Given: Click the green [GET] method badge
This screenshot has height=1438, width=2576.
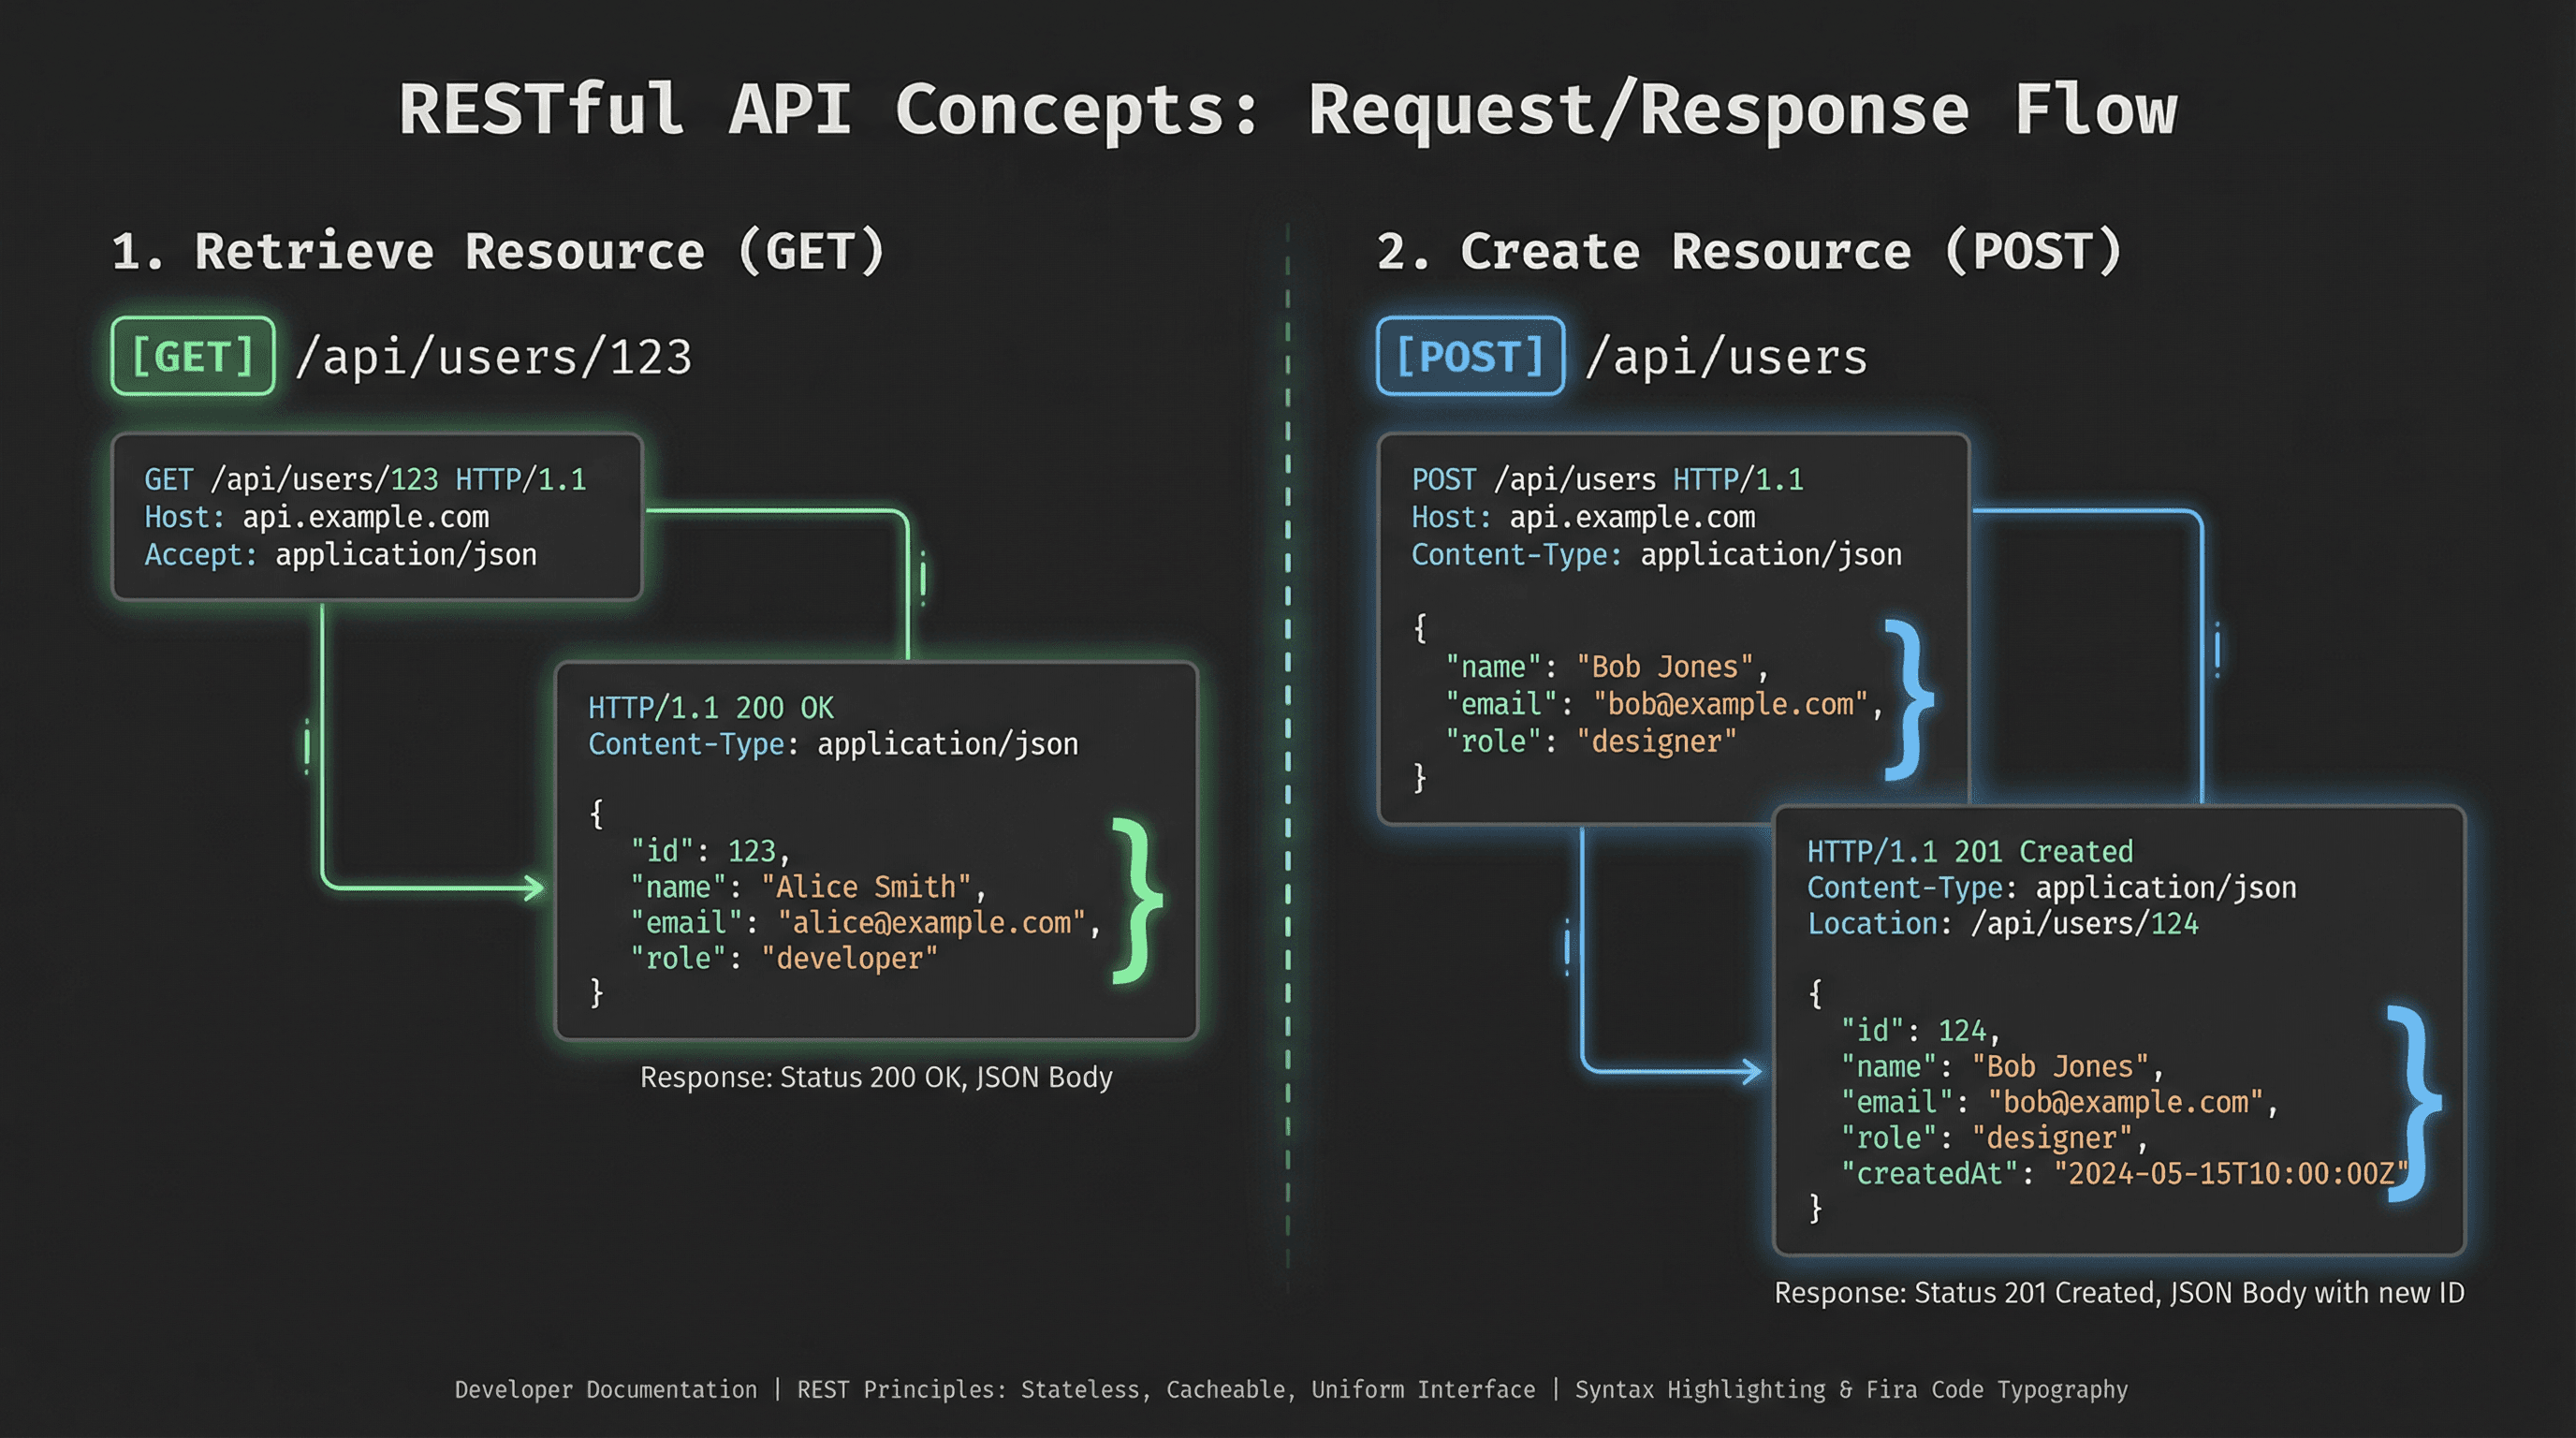Looking at the screenshot, I should click(x=193, y=357).
